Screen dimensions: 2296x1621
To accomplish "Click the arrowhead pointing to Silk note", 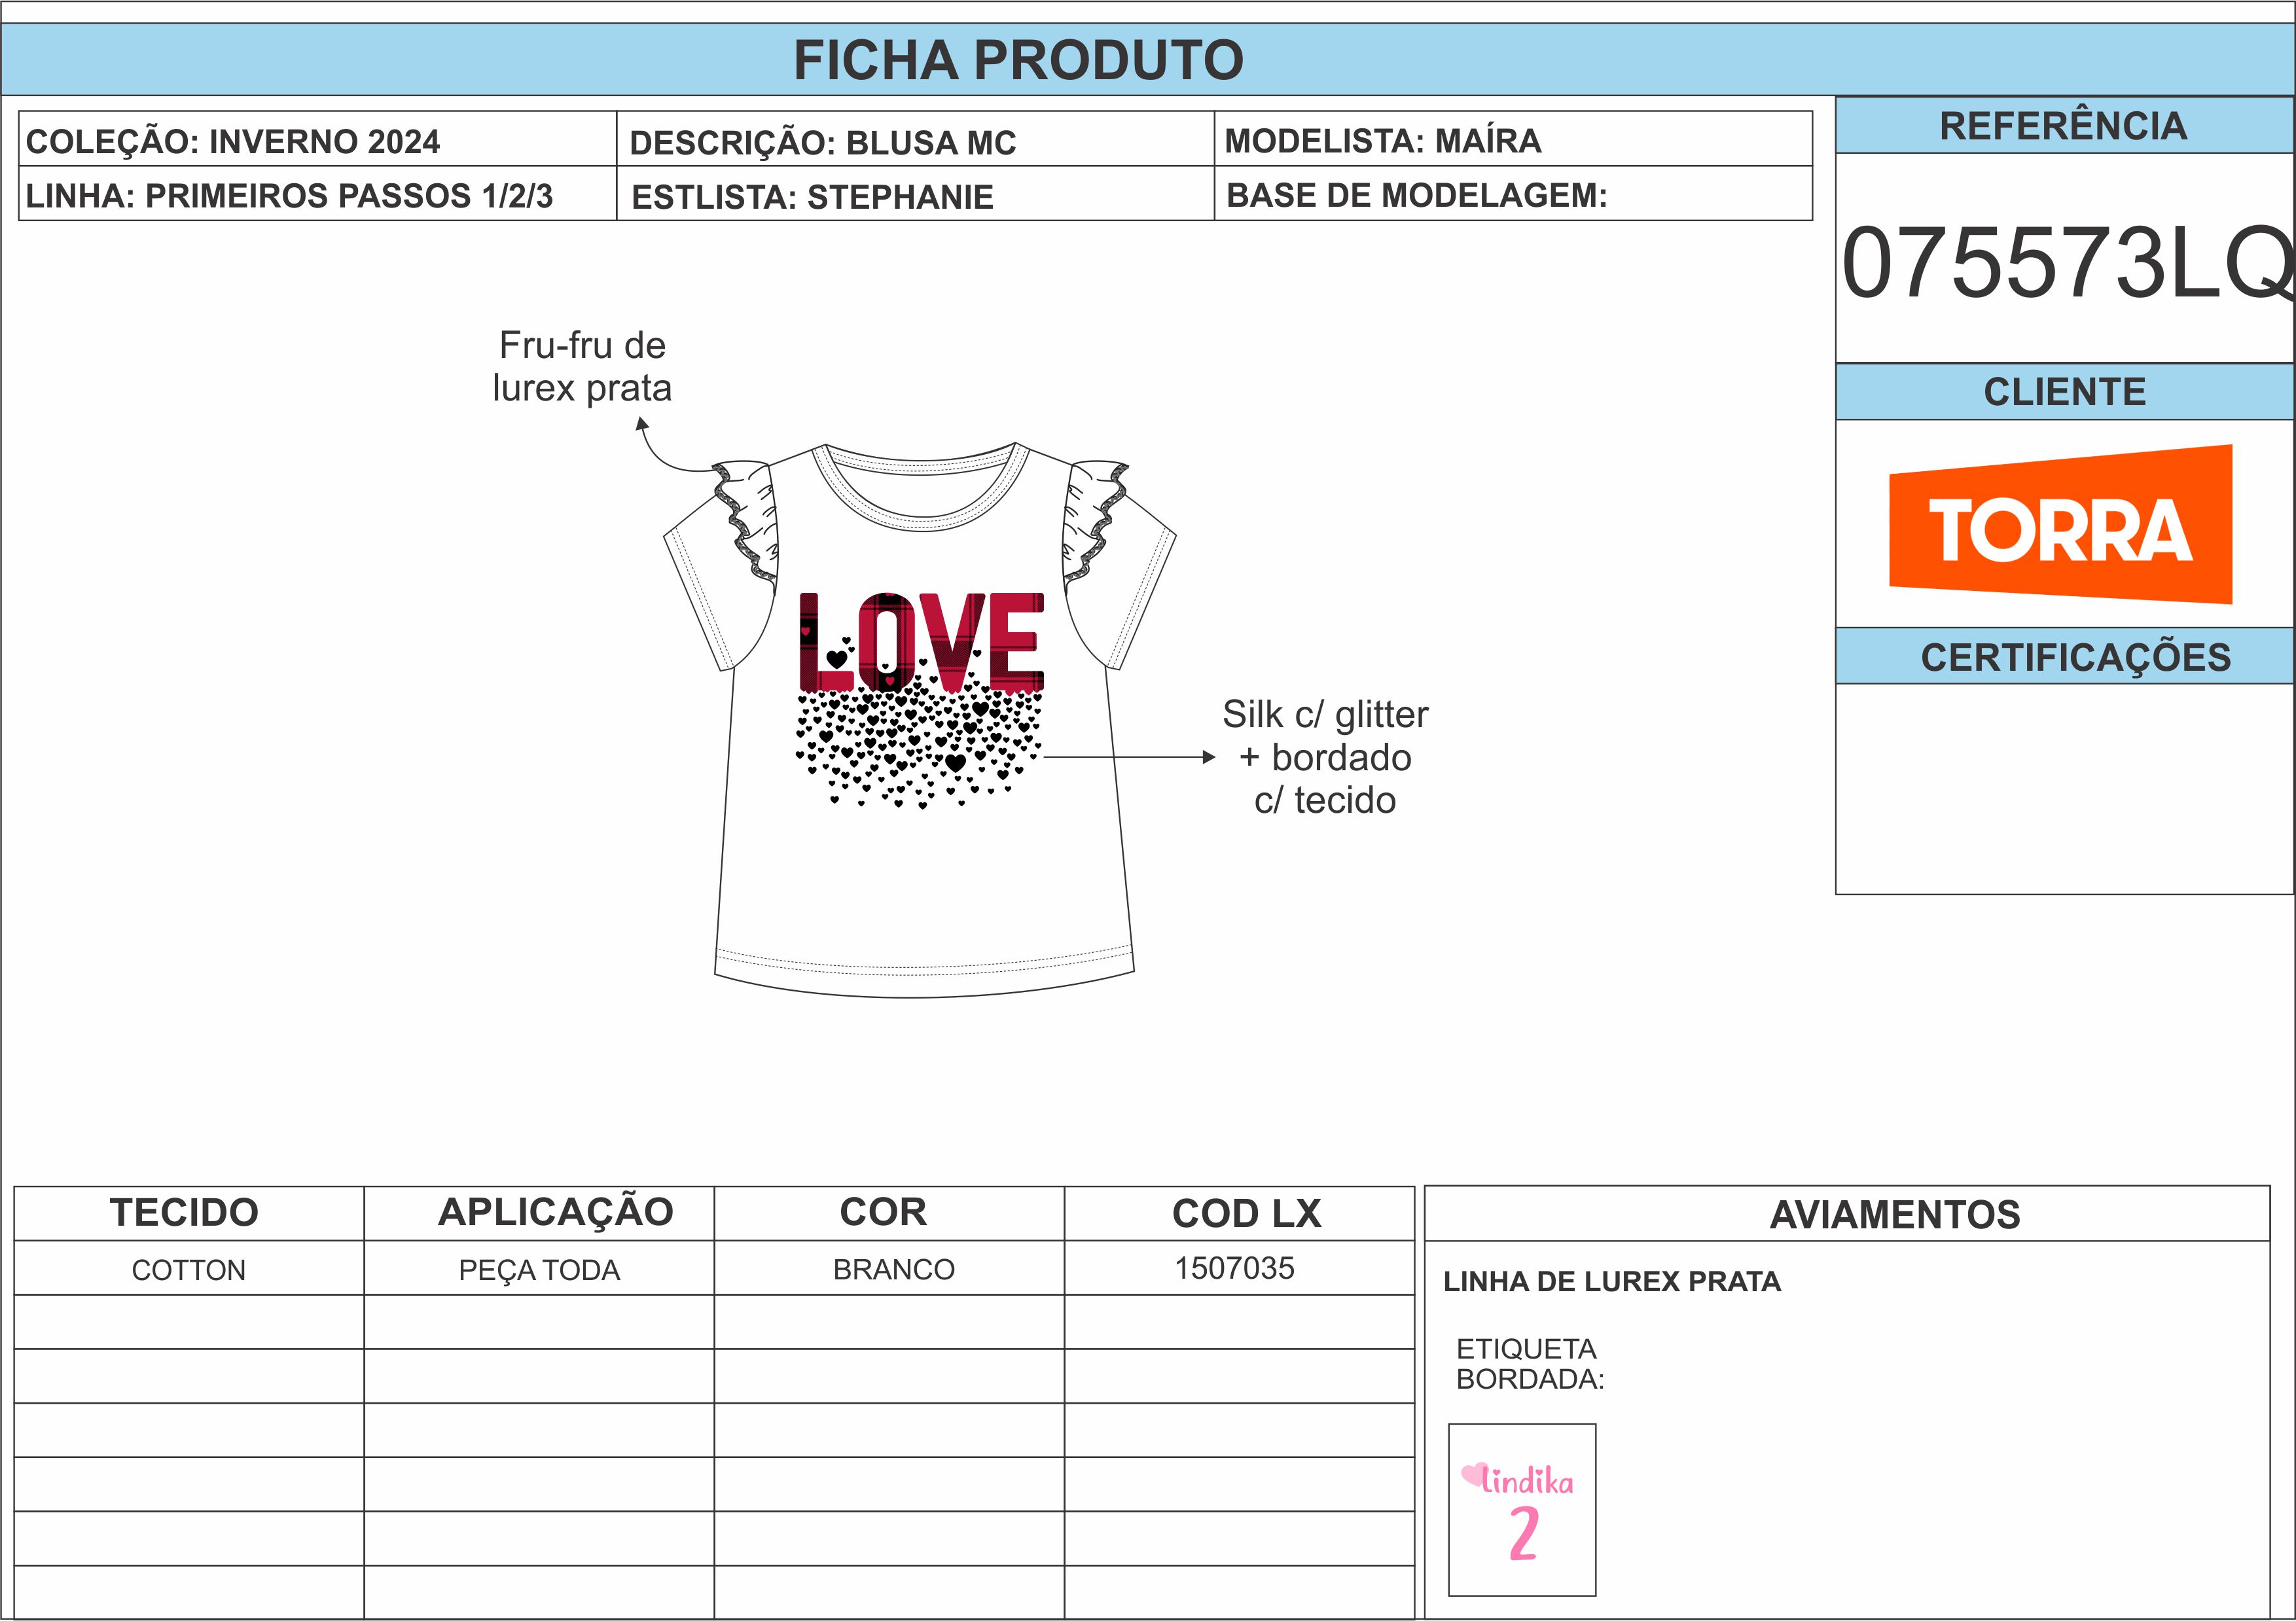I will (x=1209, y=757).
